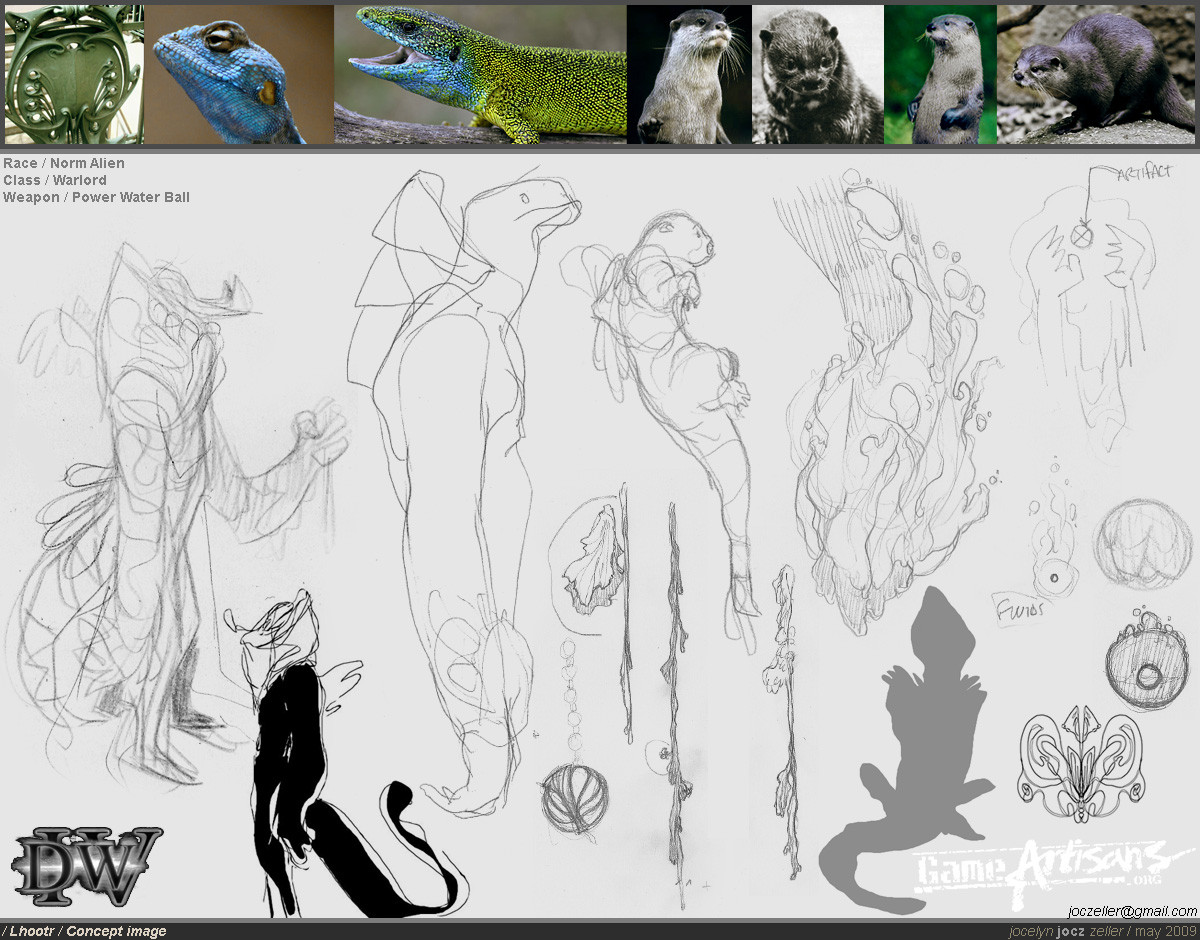The image size is (1200, 940).
Task: Open the standing otter on green photo
Action: pos(940,75)
